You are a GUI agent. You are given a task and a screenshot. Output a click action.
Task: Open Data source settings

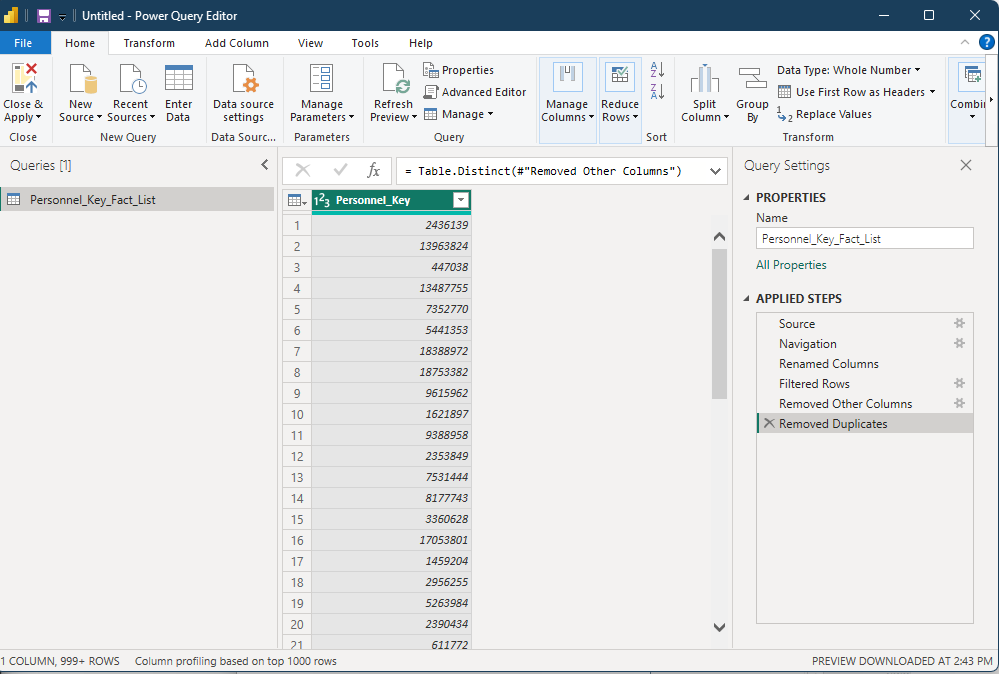pyautogui.click(x=243, y=91)
